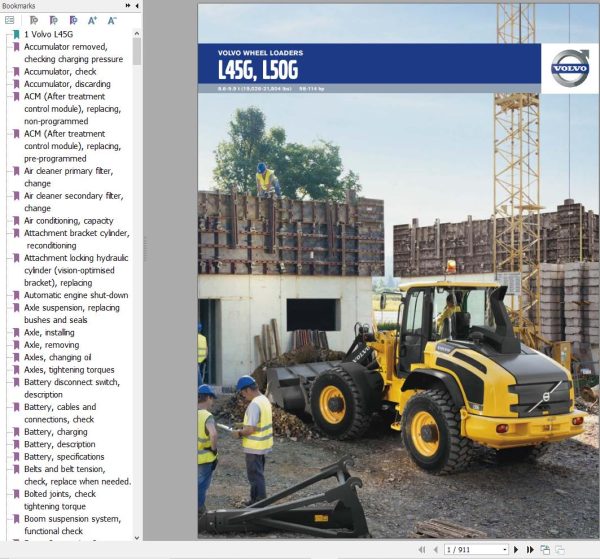Viewport: 600px width, 559px height.
Task: Go to the previous page arrow
Action: [x=435, y=550]
